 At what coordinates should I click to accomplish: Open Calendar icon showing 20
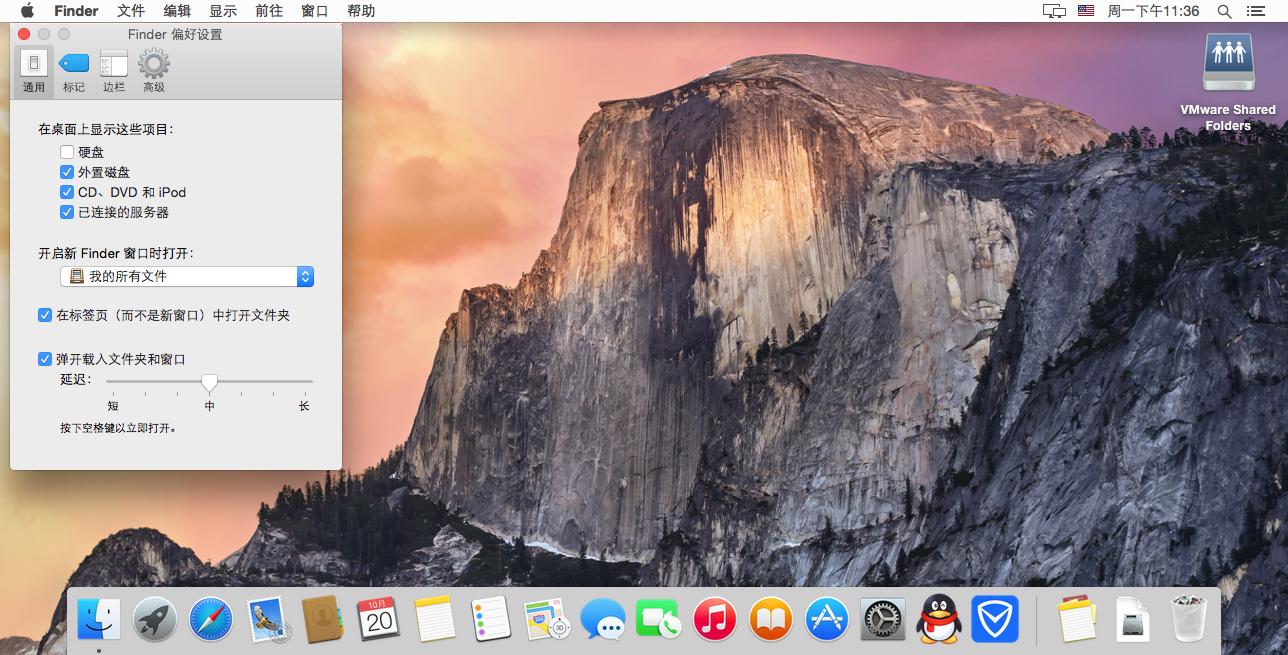(x=379, y=620)
